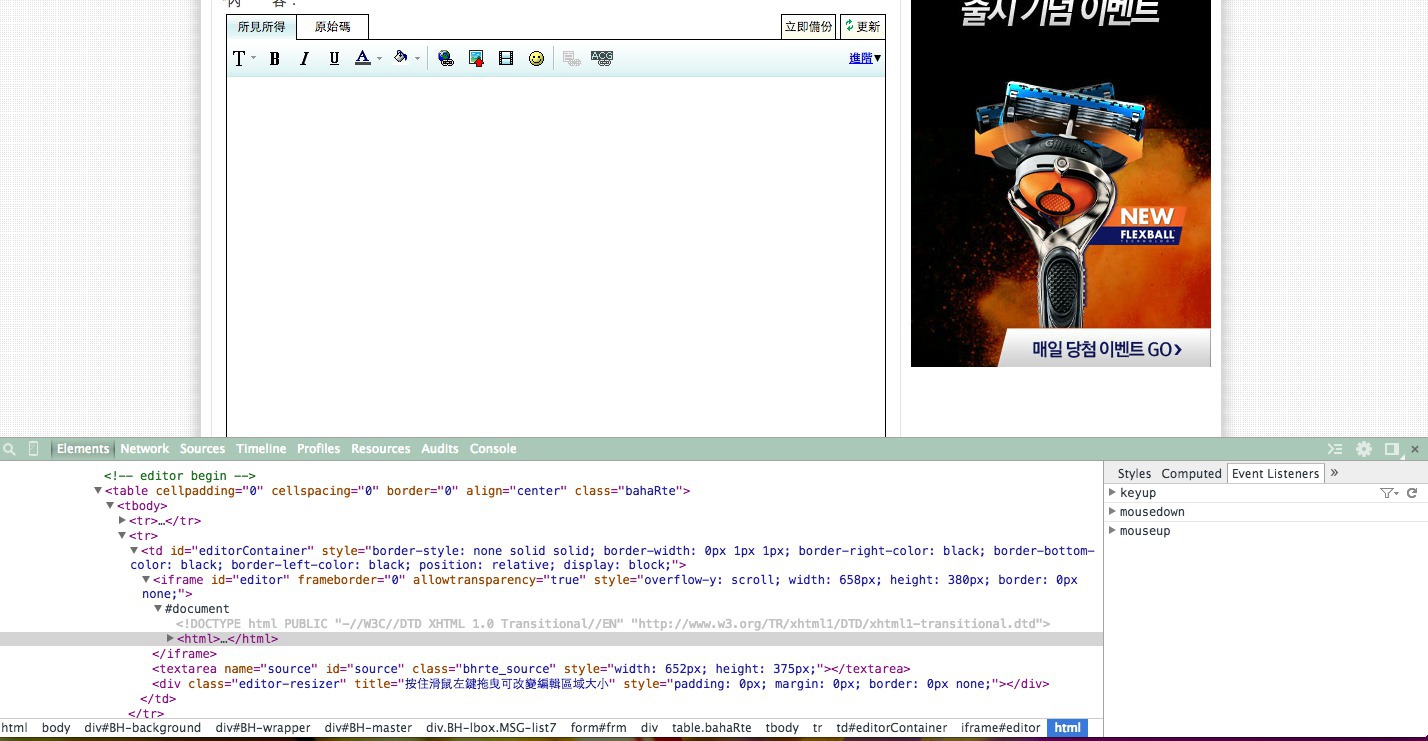Screen dimensions: 1428x741
Task: Show the console drawer icon
Action: click(x=1335, y=449)
